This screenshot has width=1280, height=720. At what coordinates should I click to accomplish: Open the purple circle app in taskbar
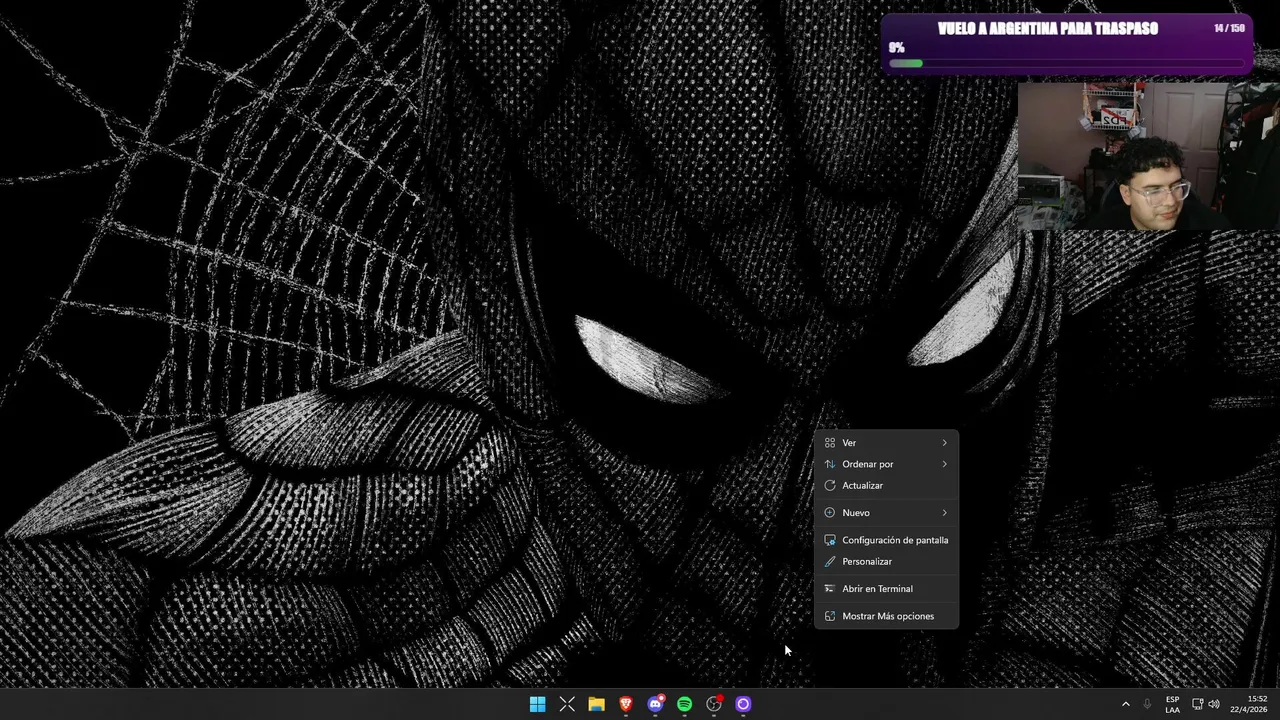point(743,704)
